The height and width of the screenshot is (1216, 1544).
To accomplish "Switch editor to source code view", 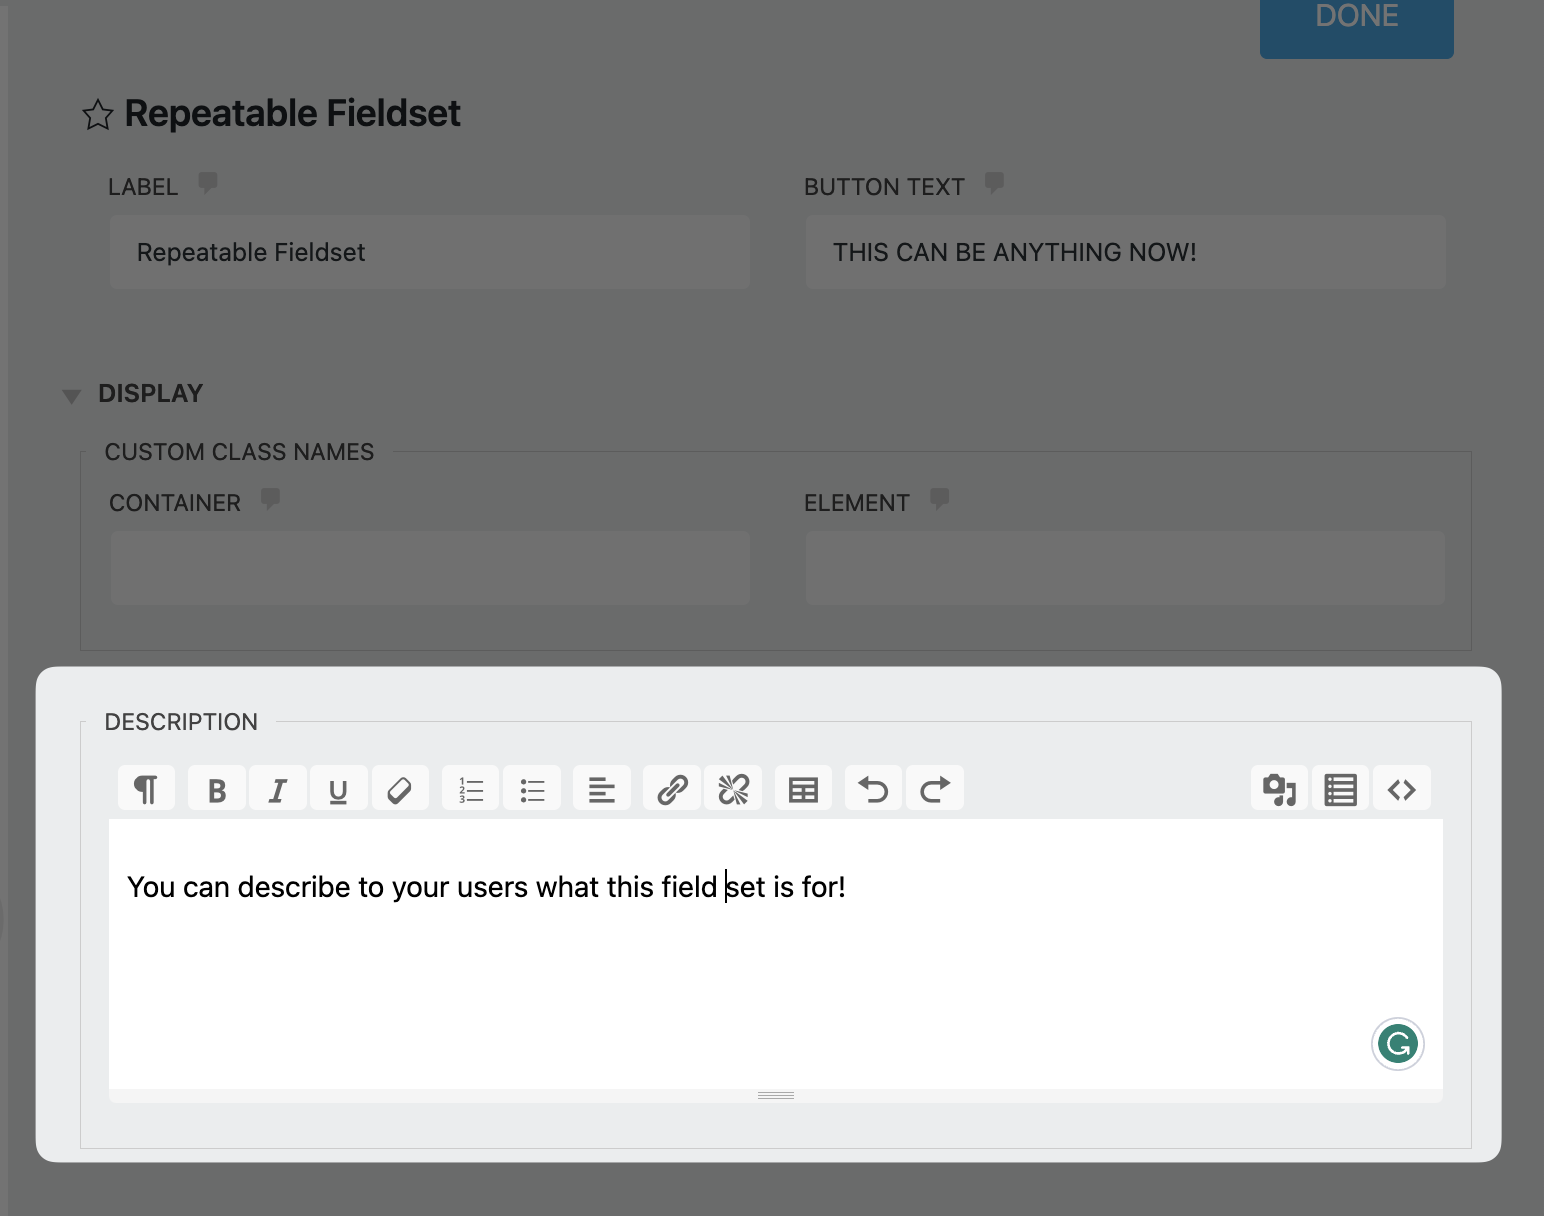I will coord(1401,789).
